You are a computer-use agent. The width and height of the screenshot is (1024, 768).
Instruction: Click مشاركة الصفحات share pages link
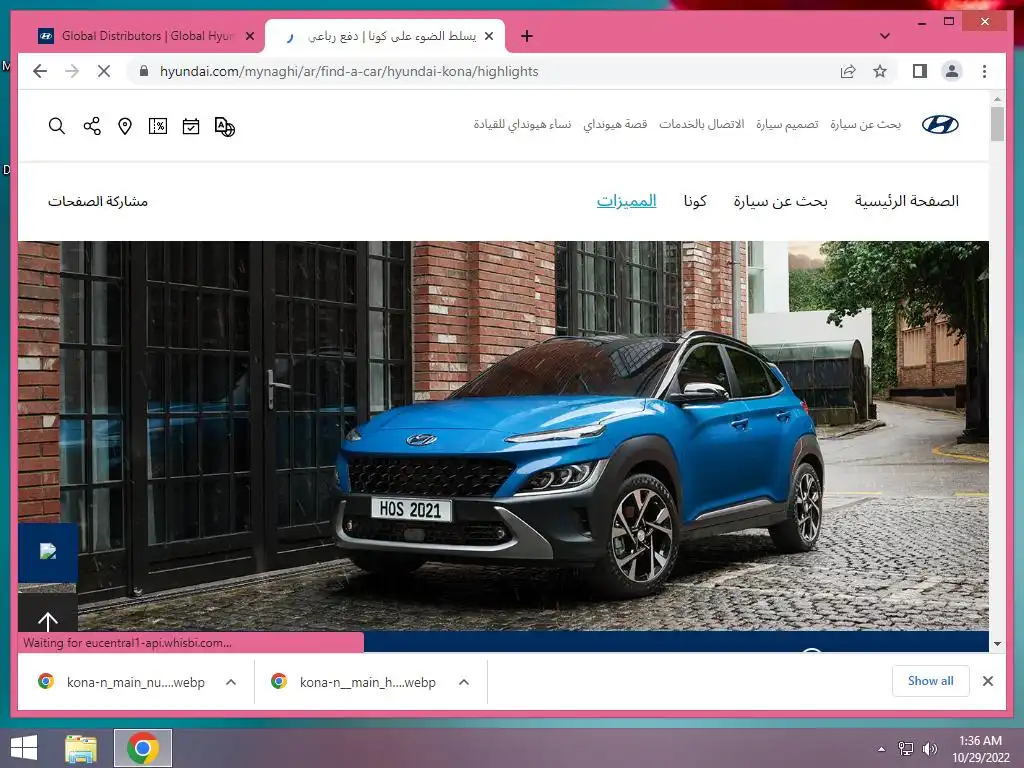pyautogui.click(x=98, y=201)
